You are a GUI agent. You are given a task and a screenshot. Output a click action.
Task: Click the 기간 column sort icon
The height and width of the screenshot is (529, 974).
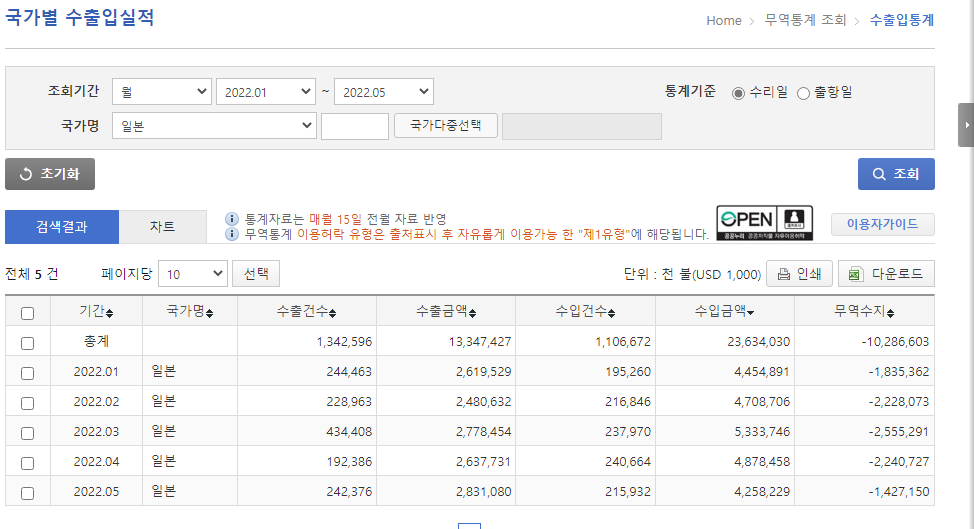(x=110, y=313)
